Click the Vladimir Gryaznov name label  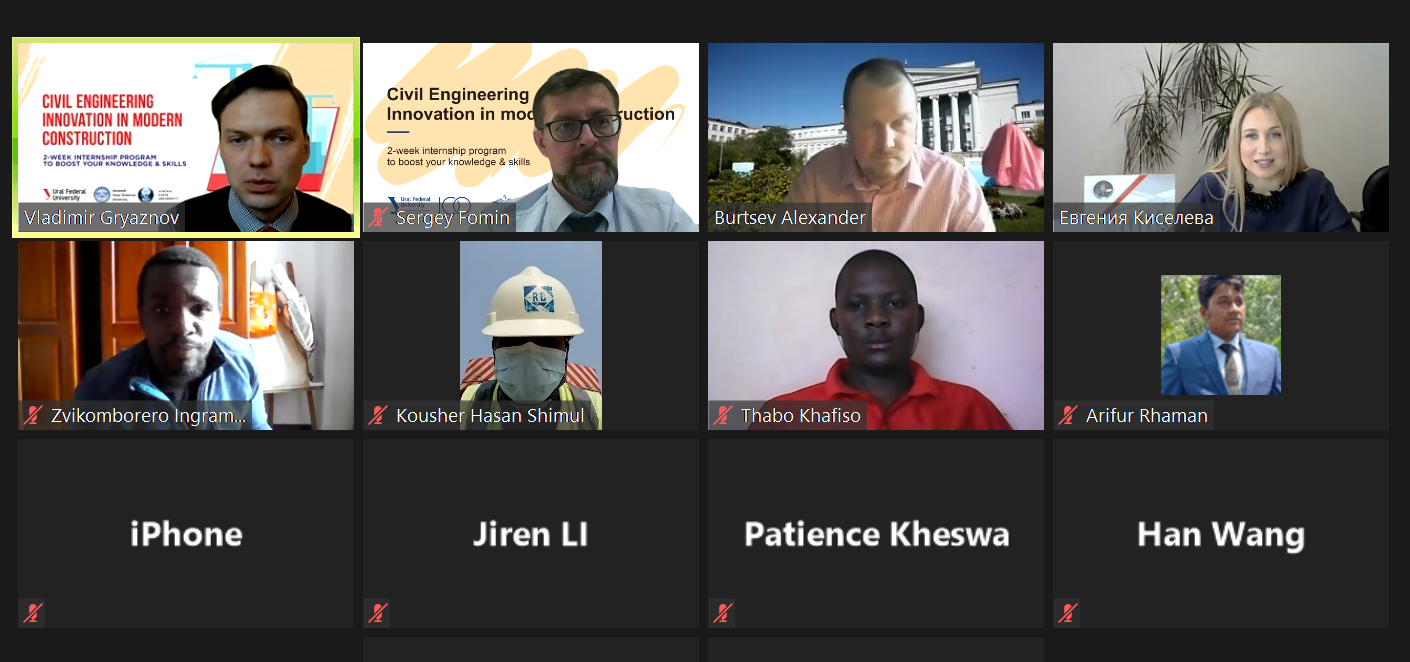[102, 217]
